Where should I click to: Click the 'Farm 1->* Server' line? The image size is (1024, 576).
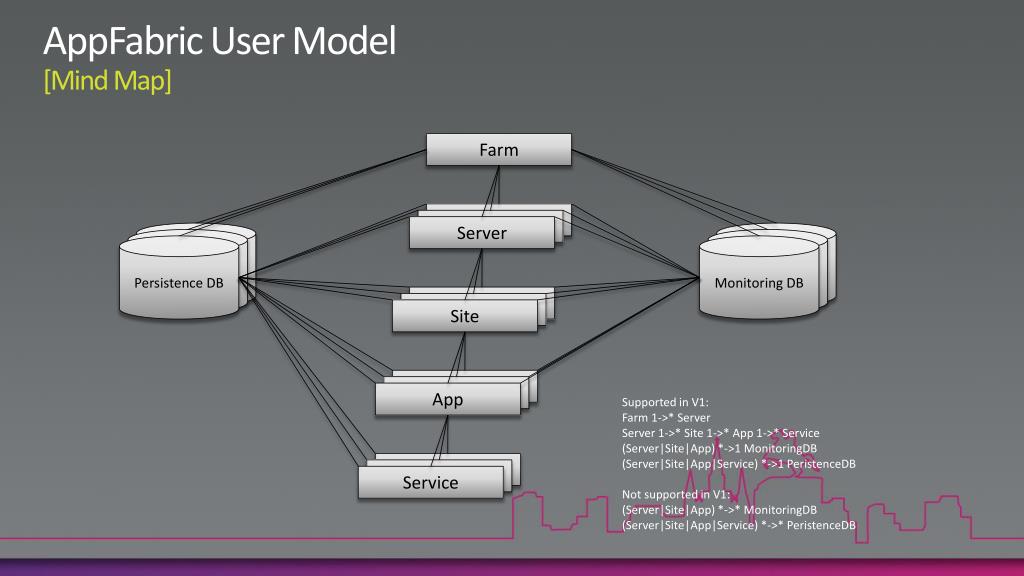(665, 418)
